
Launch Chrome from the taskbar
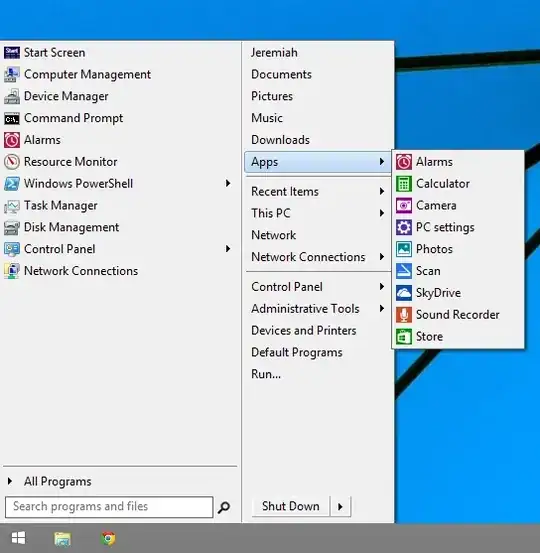tap(108, 539)
